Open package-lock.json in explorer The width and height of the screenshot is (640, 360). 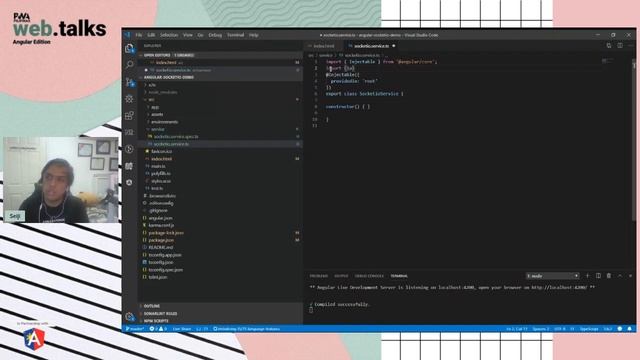point(220,233)
